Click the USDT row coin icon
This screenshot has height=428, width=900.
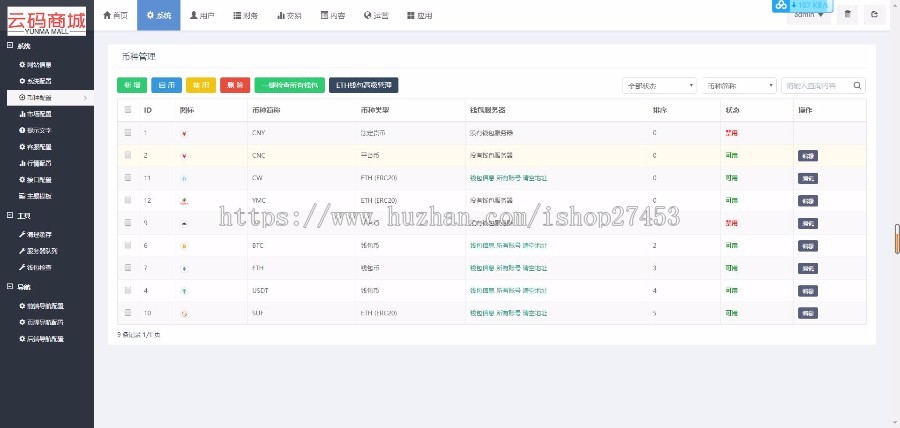(x=184, y=291)
